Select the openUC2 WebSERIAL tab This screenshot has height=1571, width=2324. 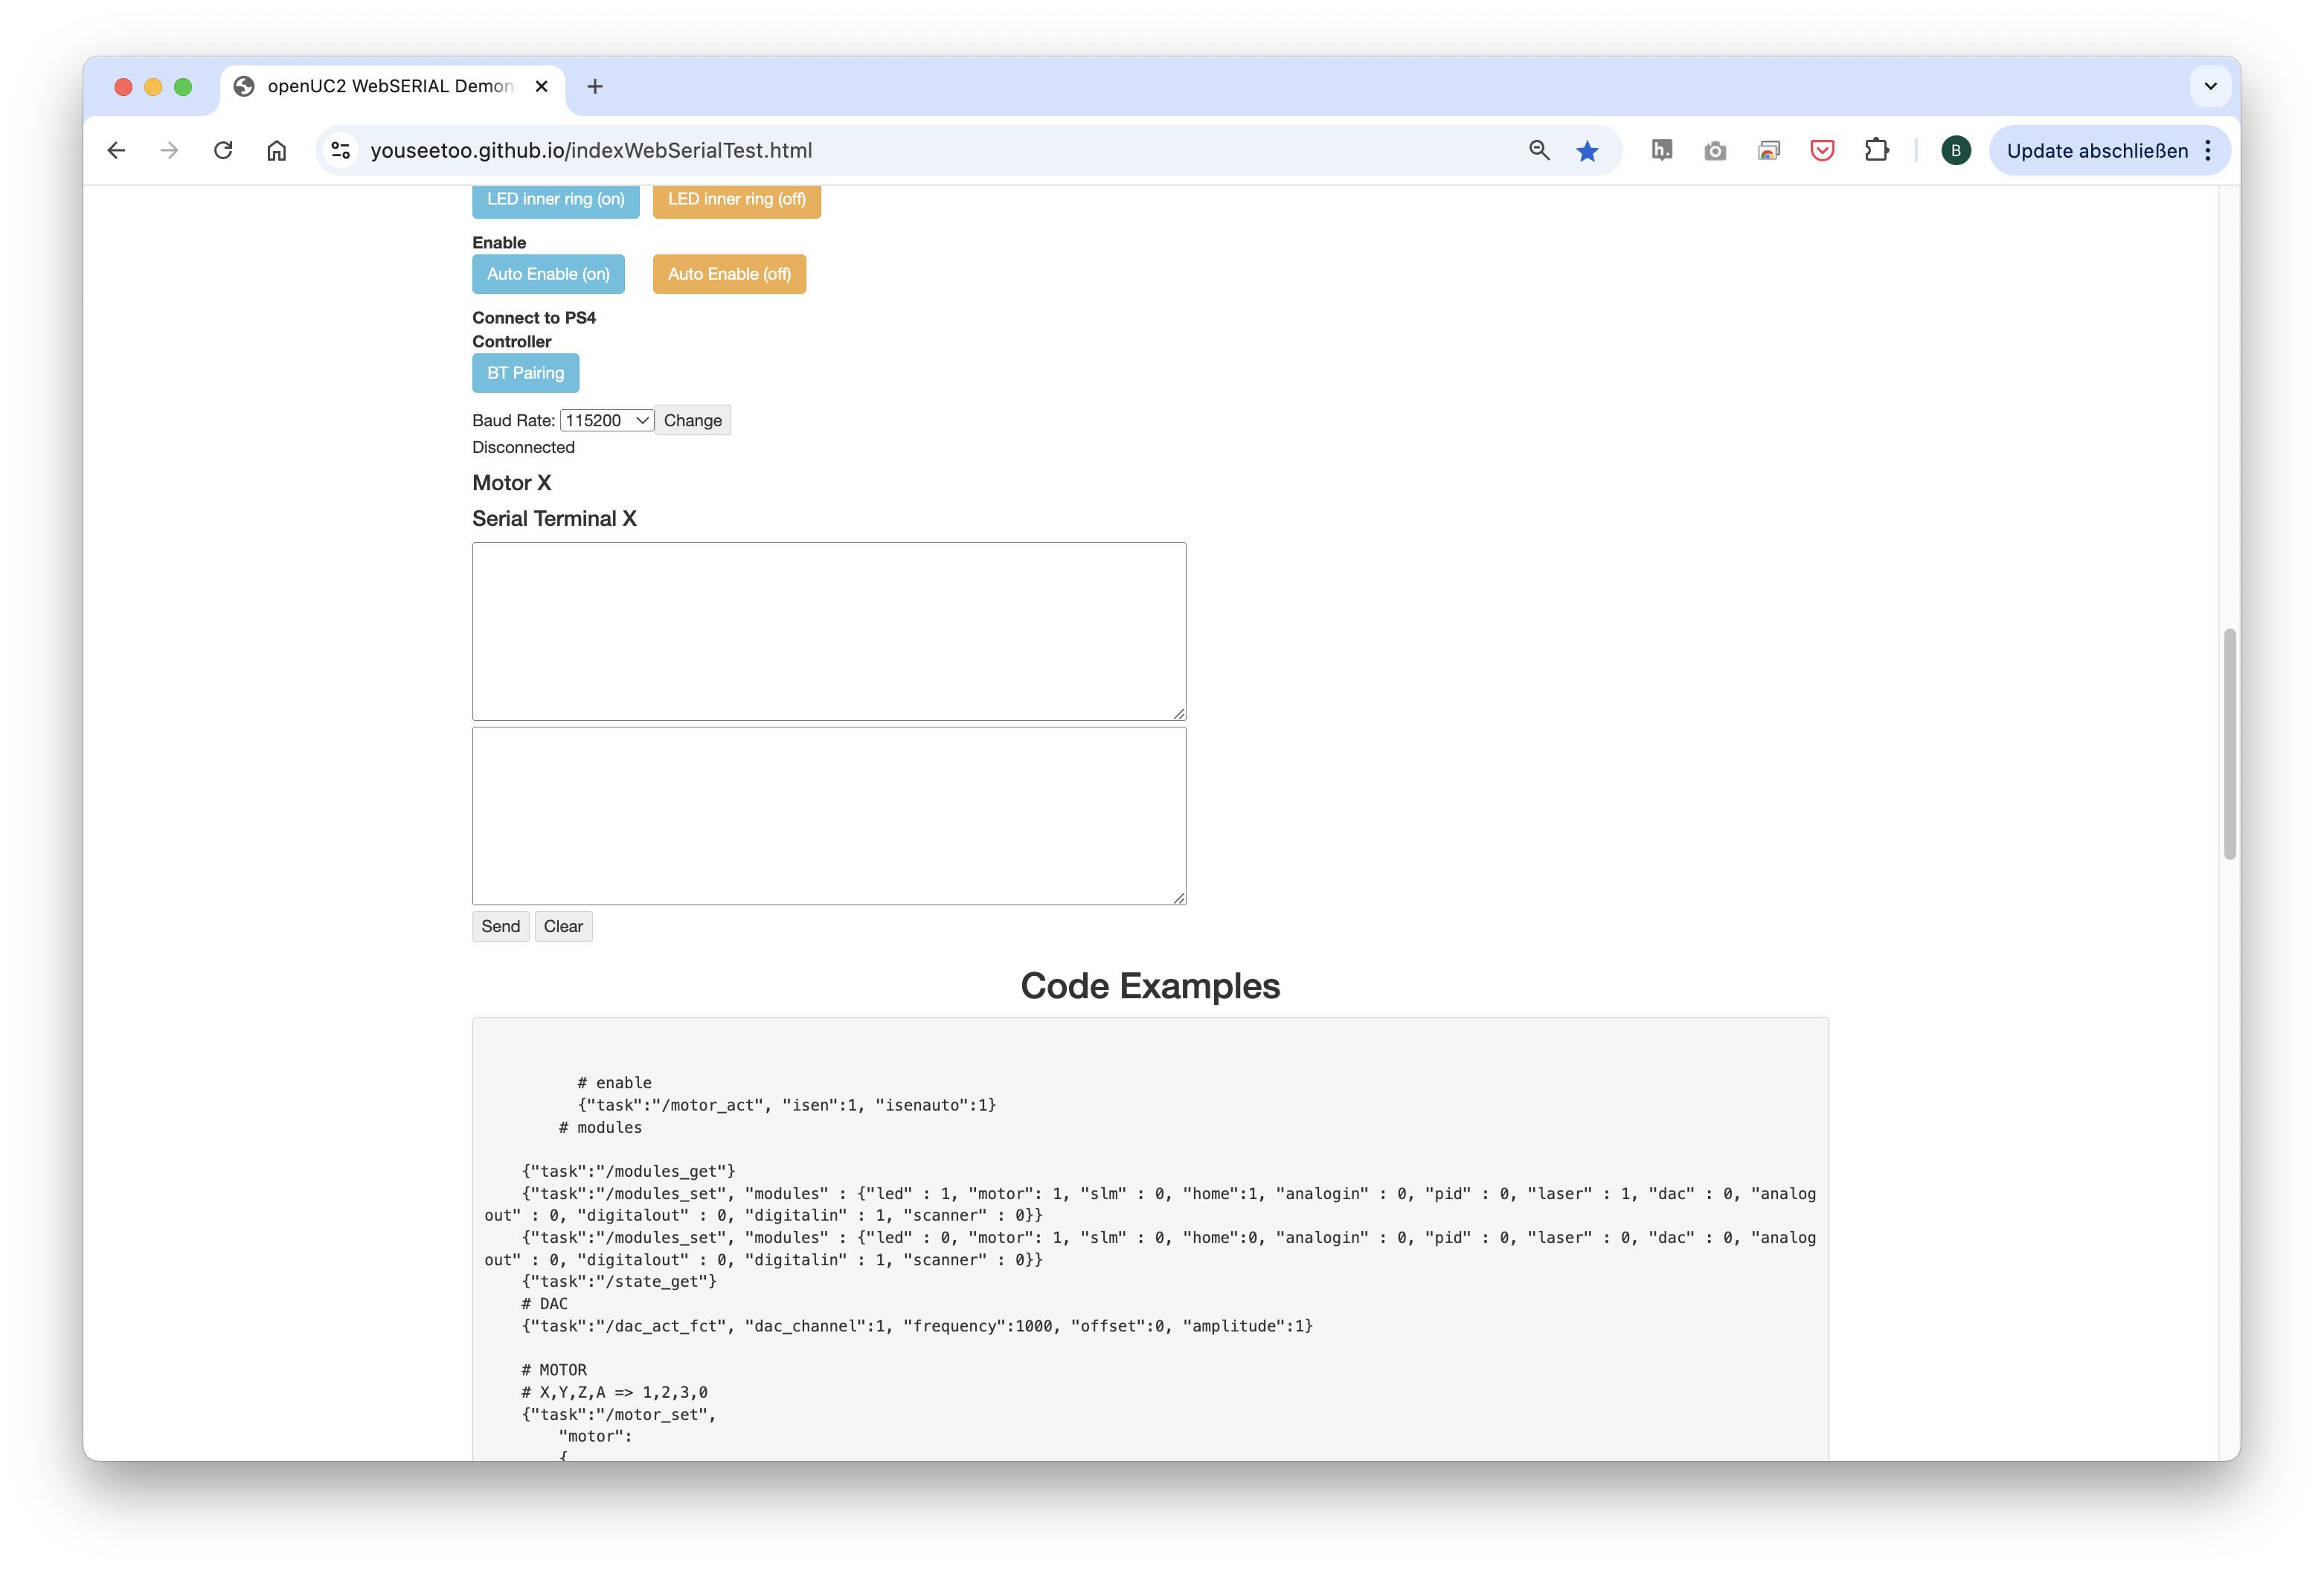(390, 86)
